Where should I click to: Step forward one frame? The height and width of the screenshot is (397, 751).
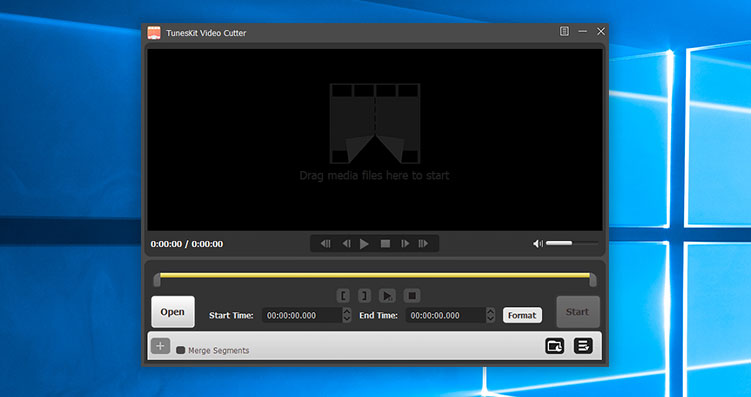tap(405, 244)
